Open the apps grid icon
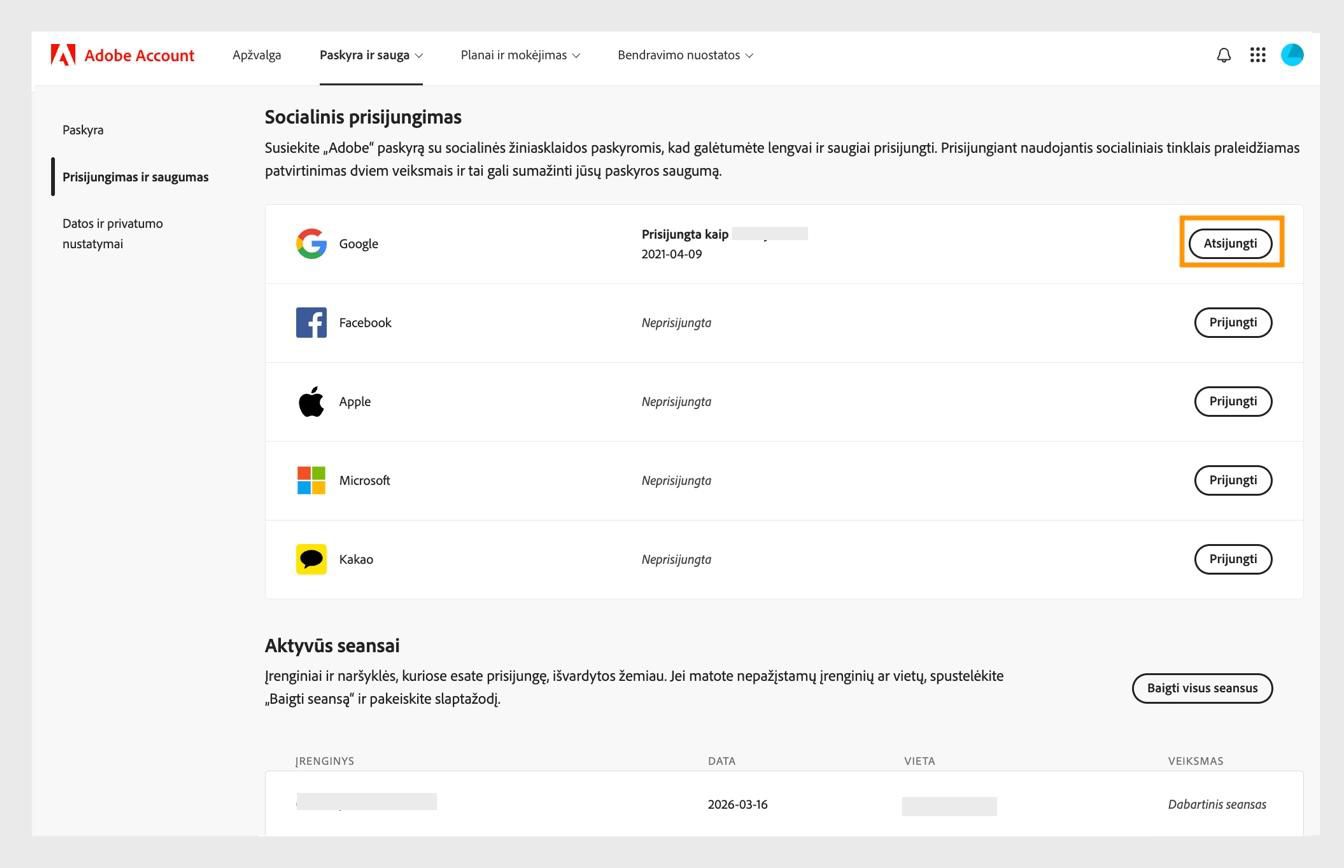 pyautogui.click(x=1258, y=55)
